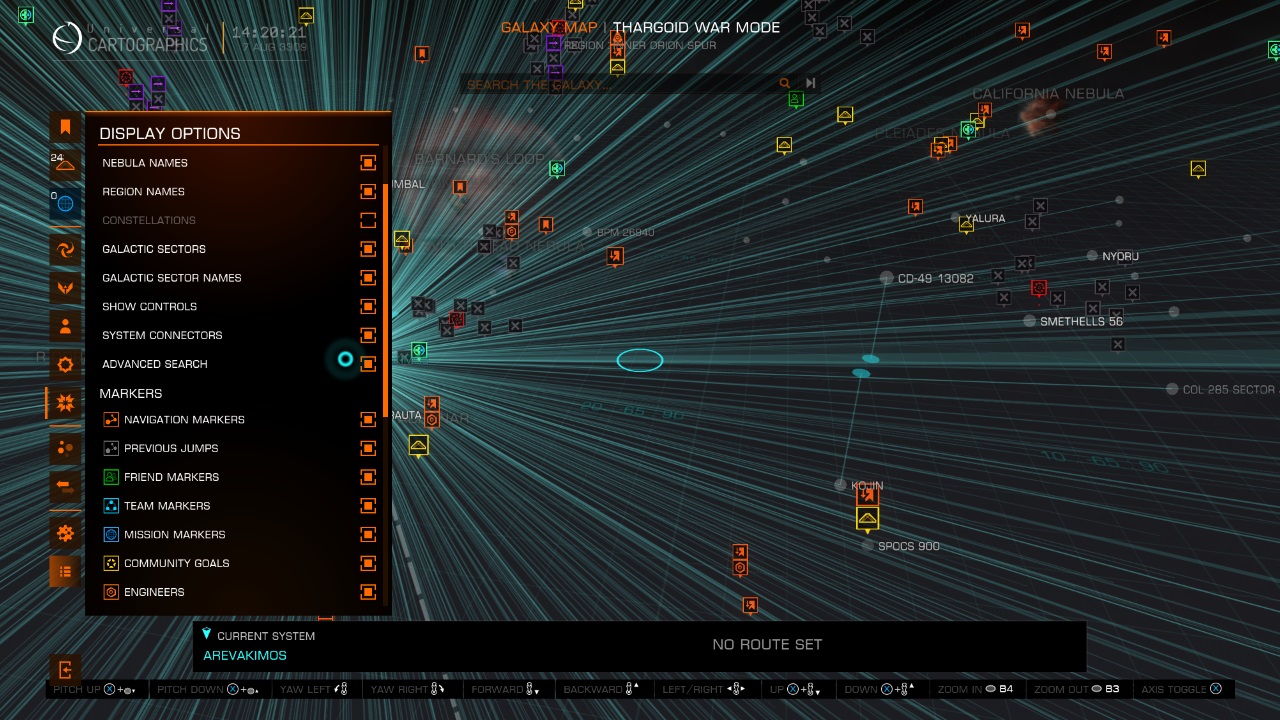The image size is (1280, 720).
Task: Open the three-dots map mode icon
Action: (x=65, y=448)
